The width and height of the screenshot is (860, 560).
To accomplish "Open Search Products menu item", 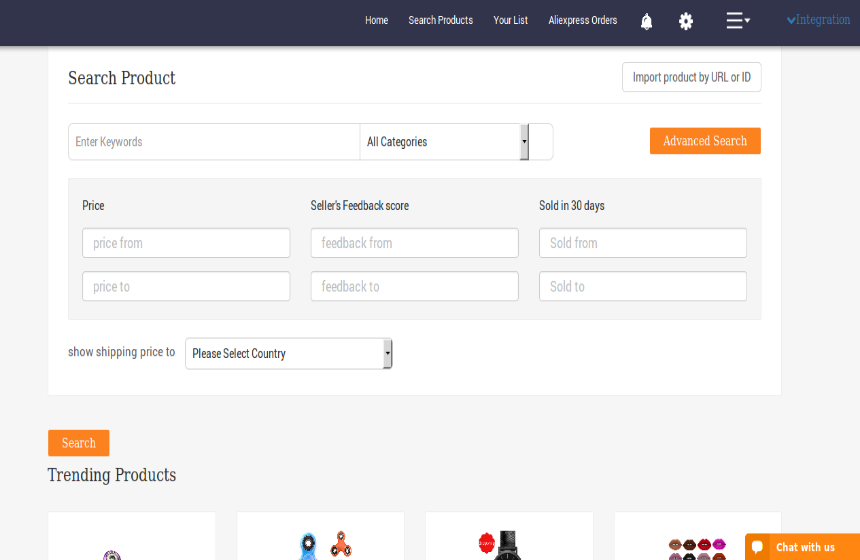I will coord(440,20).
